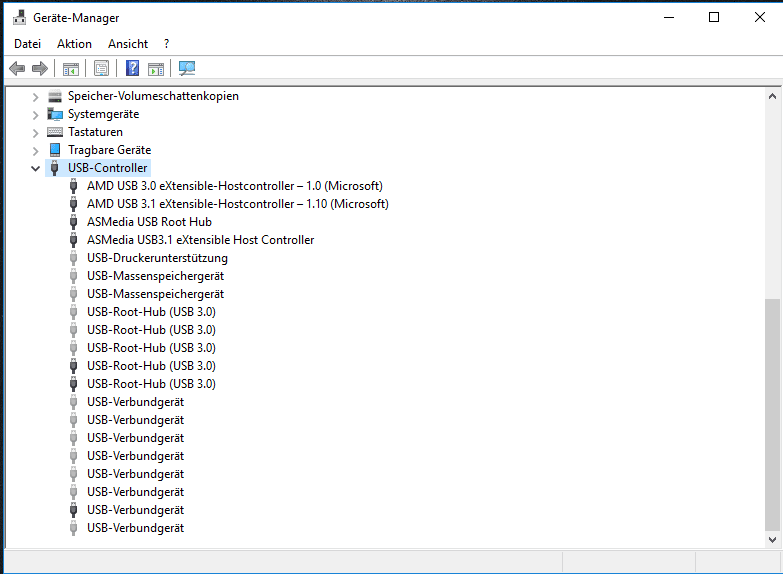Open the Properties sheet toolbar icon
Screen dimensions: 783x574
point(101,68)
